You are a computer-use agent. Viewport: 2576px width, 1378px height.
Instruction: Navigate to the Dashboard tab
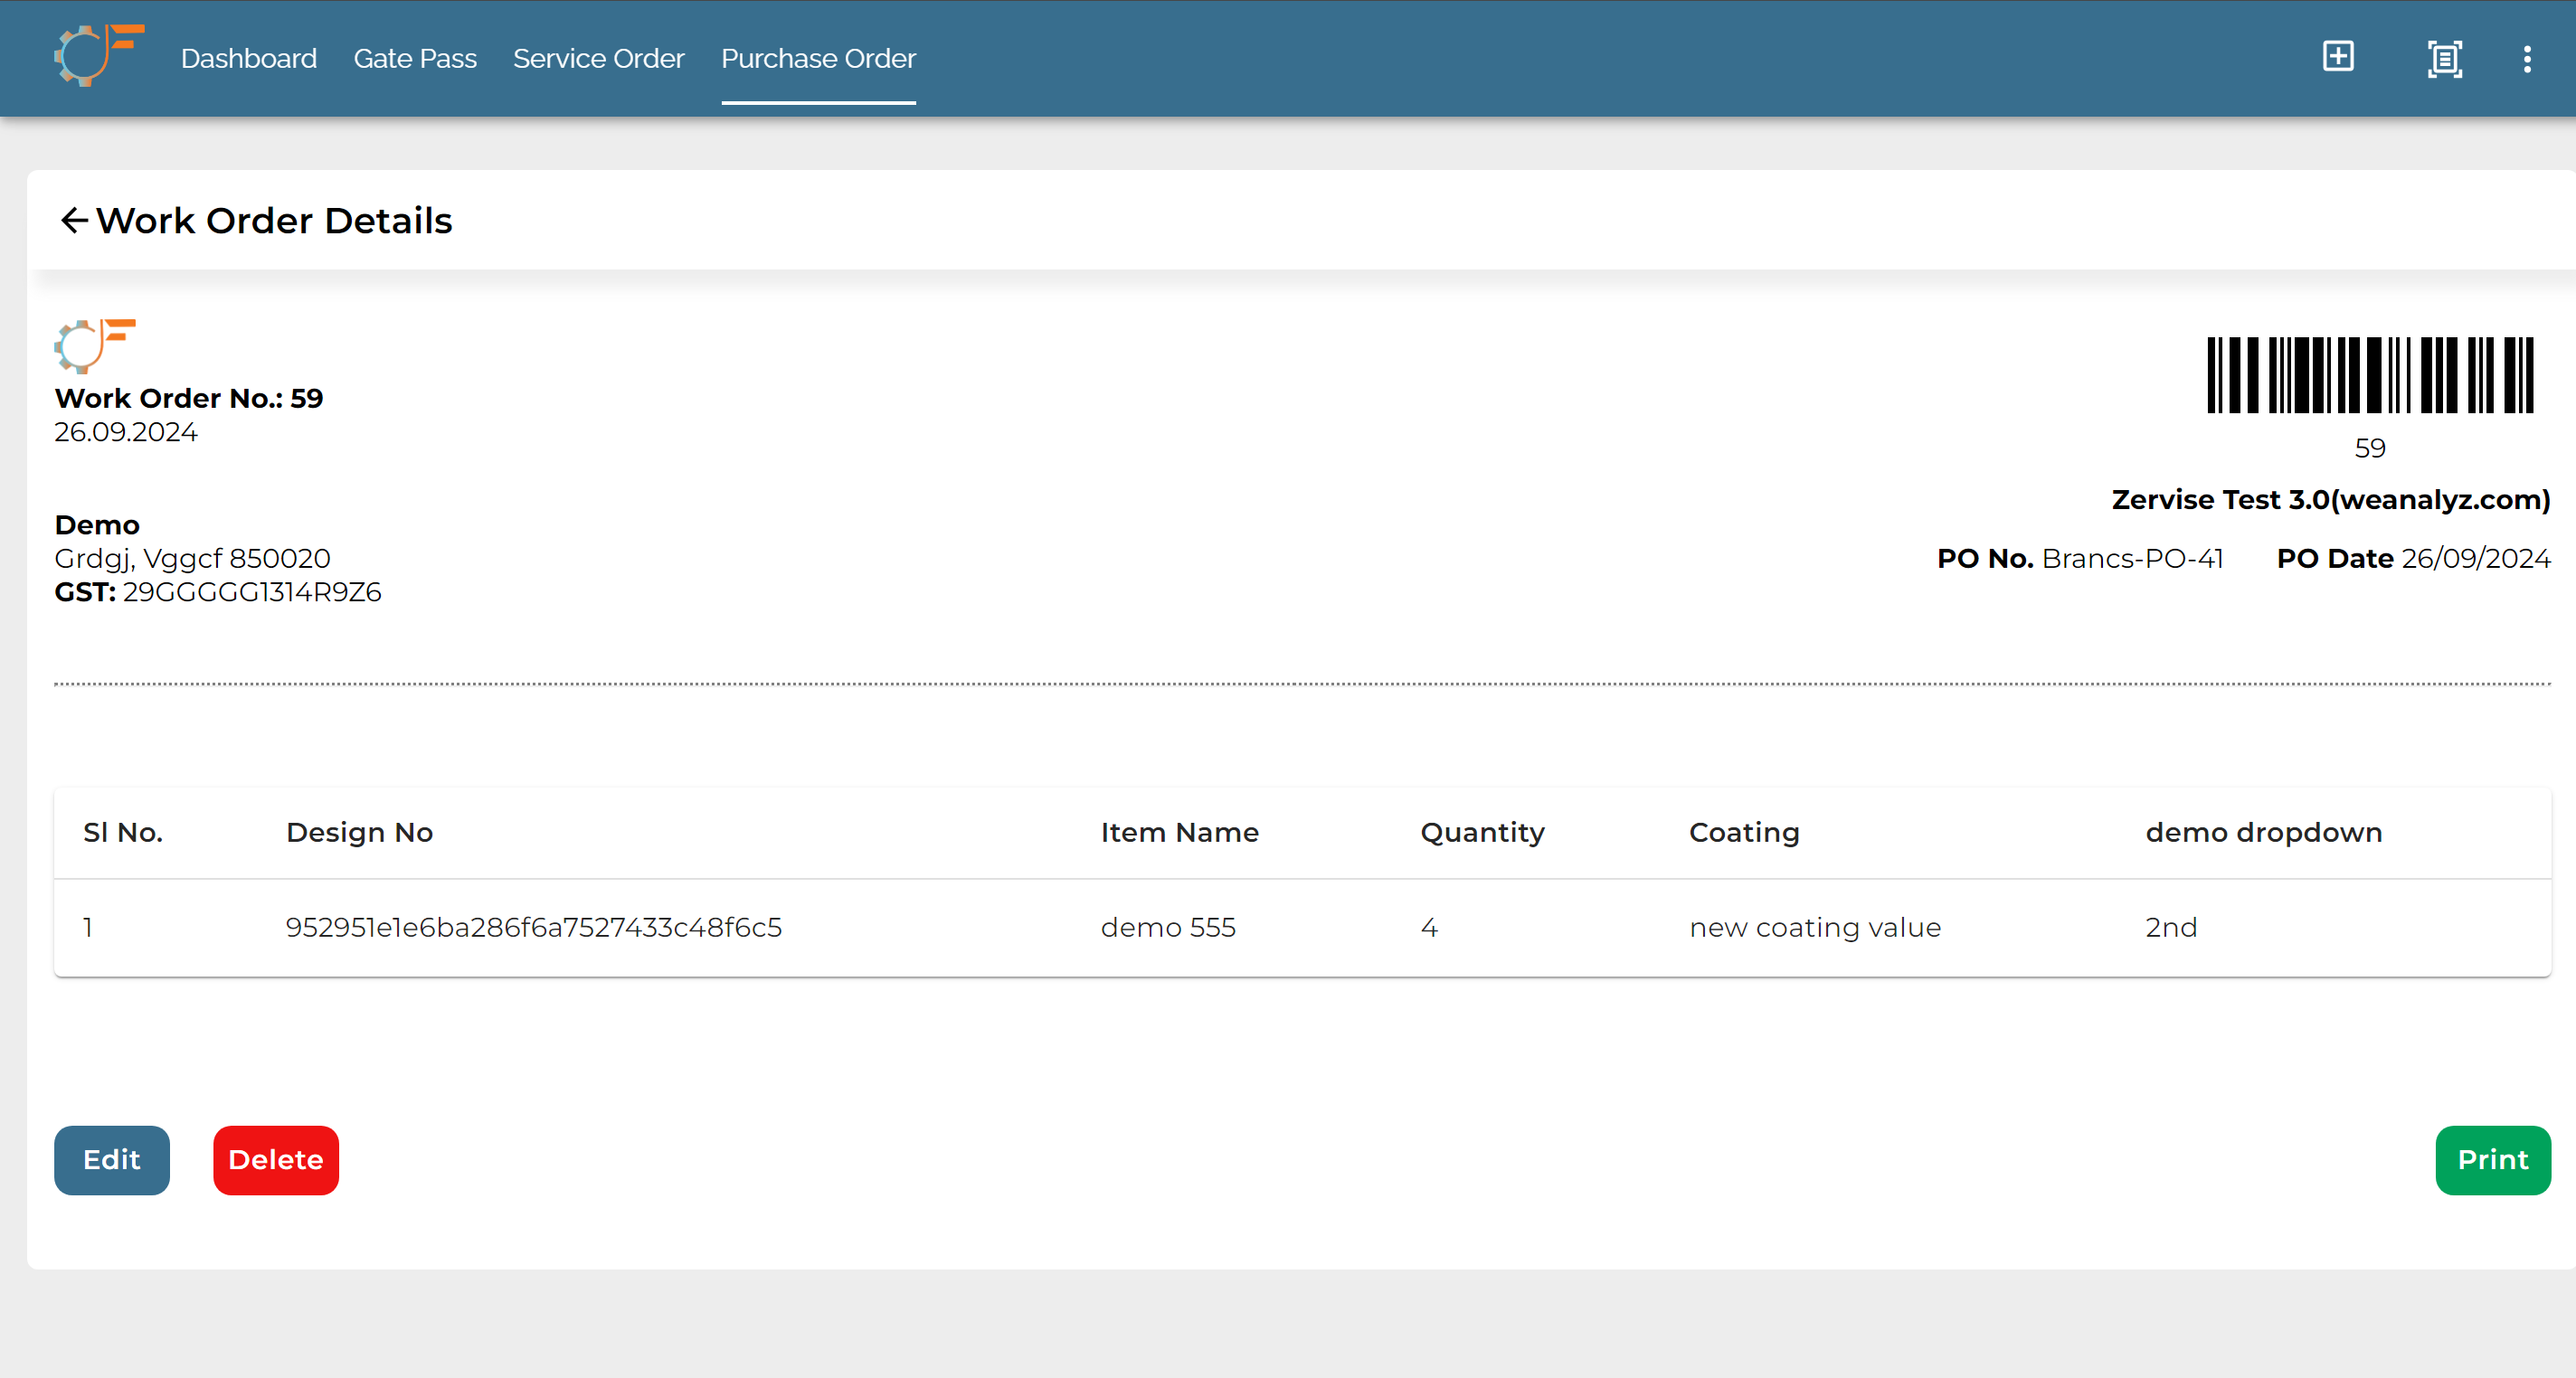pos(248,58)
